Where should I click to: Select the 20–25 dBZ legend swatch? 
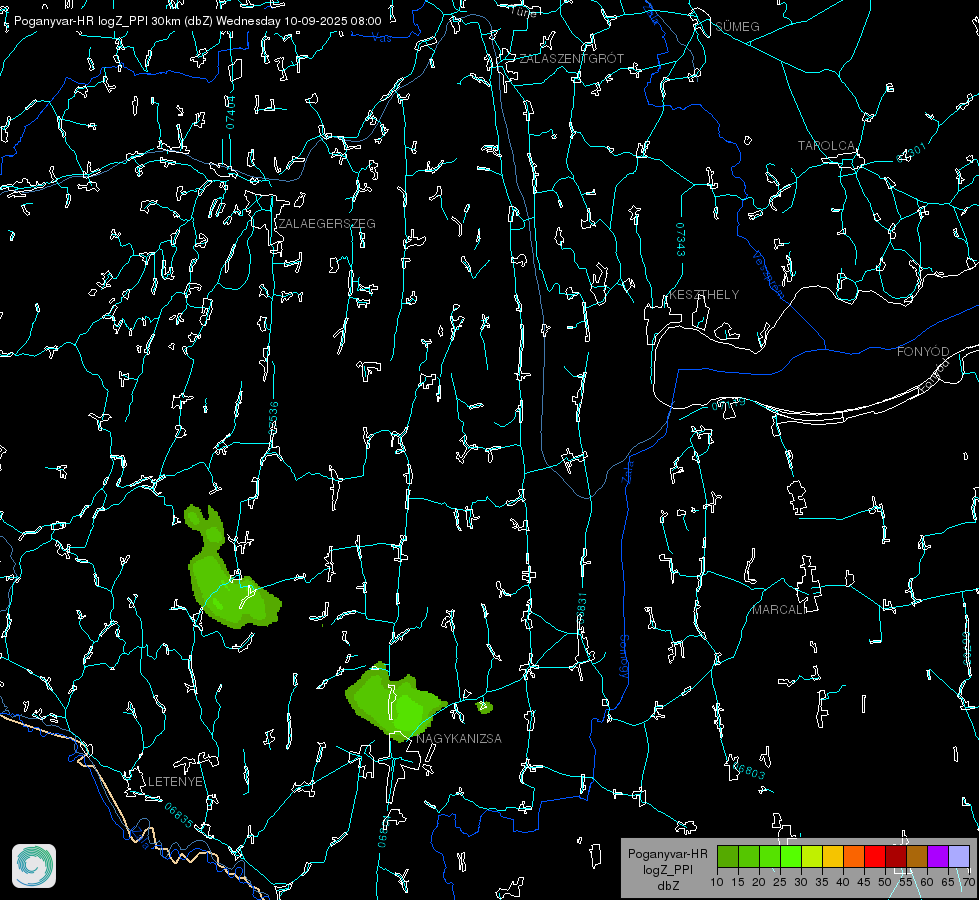tap(770, 857)
